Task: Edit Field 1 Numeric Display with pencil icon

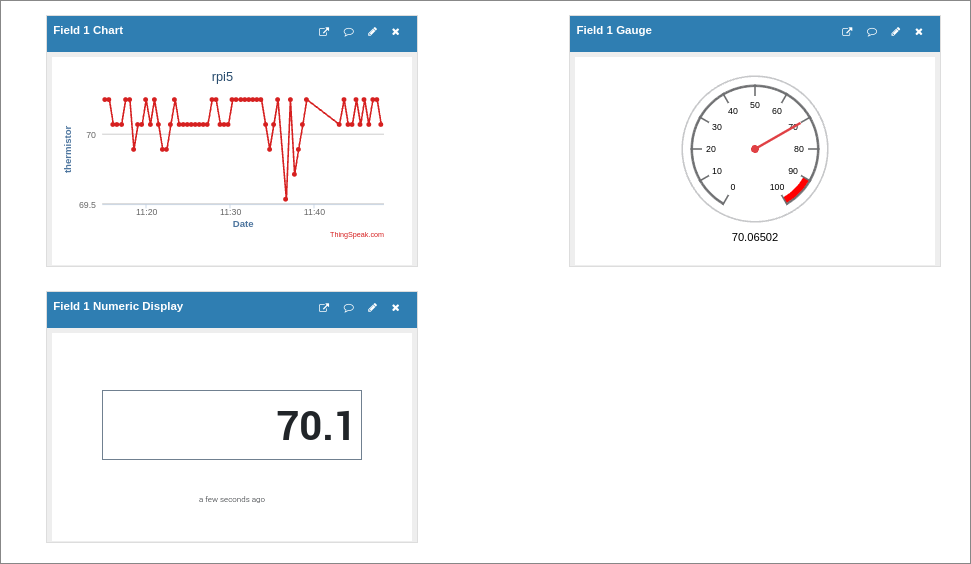Action: click(372, 308)
